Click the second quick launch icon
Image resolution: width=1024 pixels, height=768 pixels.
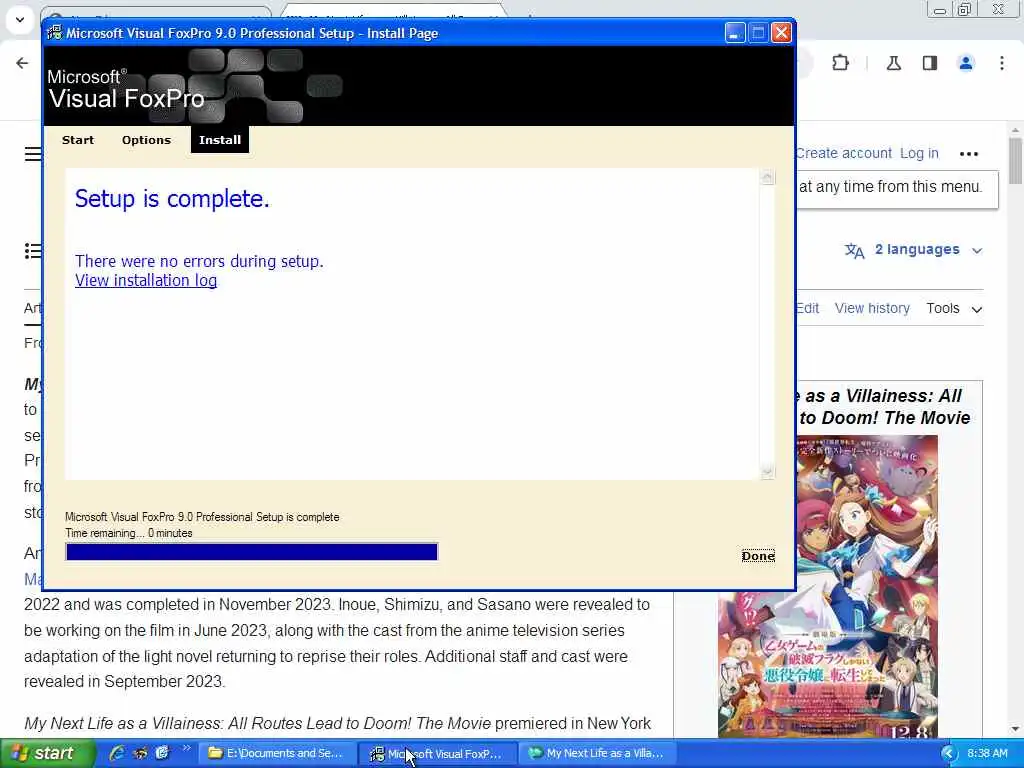pos(140,753)
